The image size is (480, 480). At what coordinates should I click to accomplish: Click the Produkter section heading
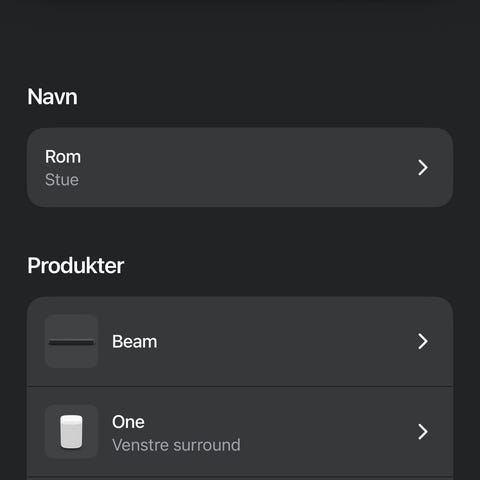click(76, 266)
